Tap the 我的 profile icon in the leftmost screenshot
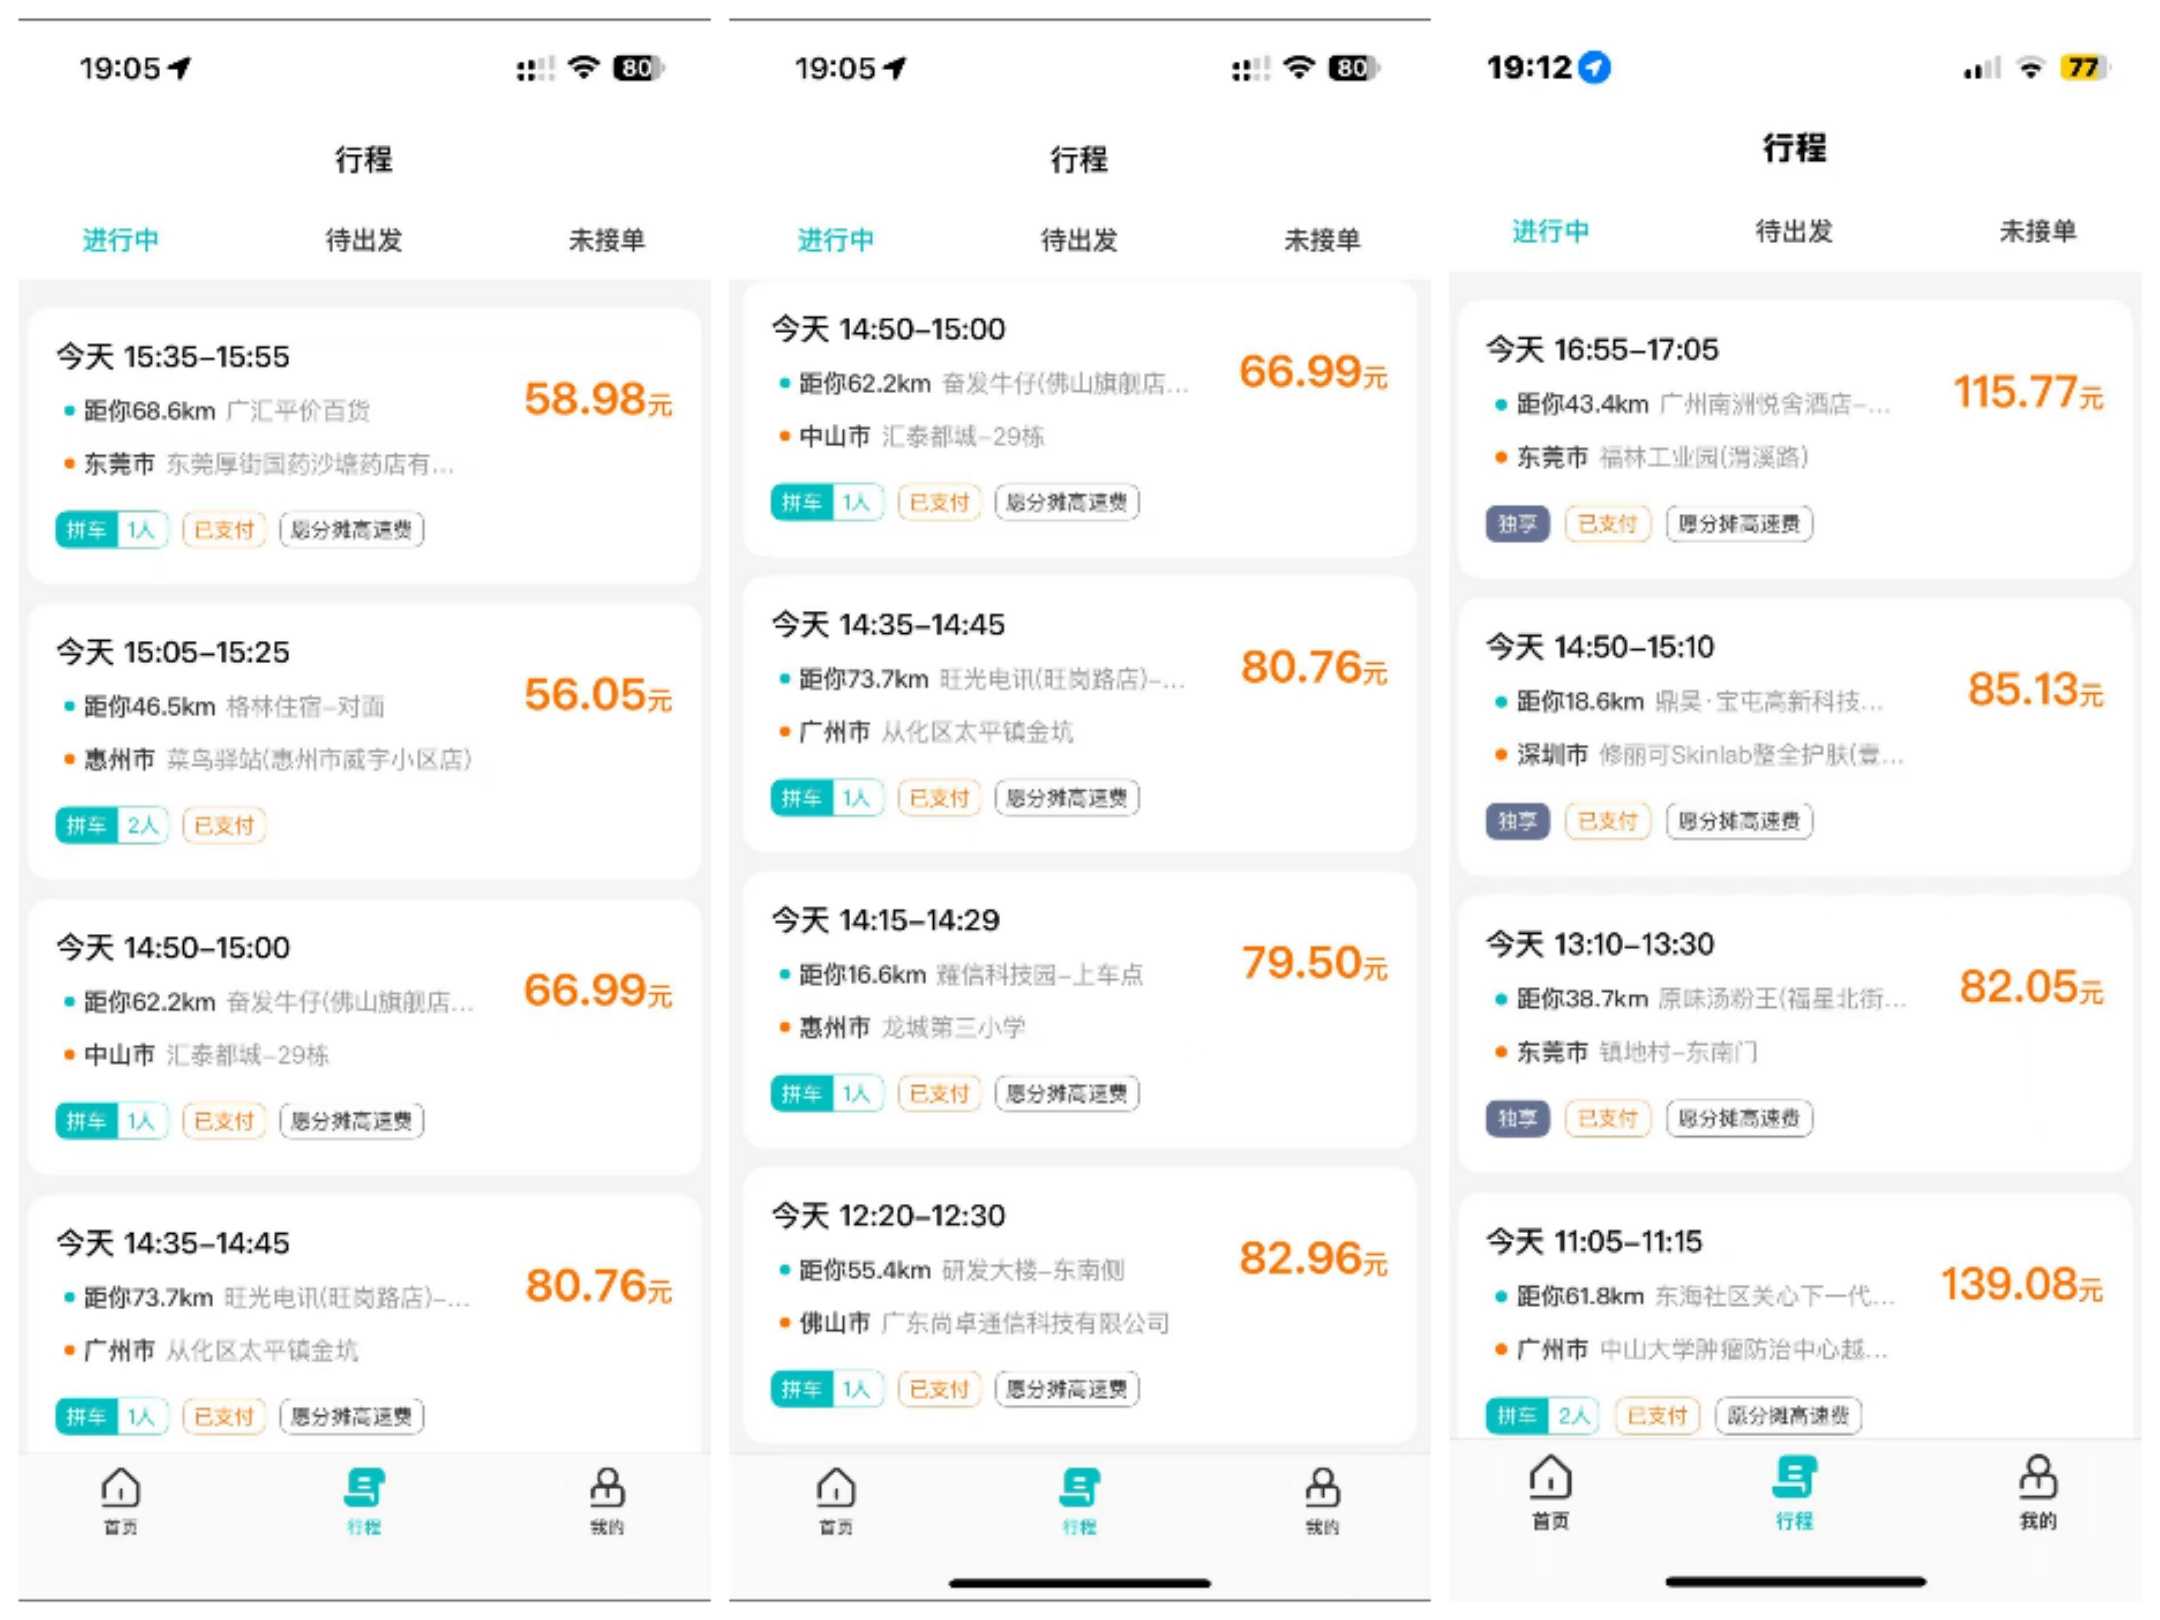2160x1620 pixels. tap(607, 1498)
